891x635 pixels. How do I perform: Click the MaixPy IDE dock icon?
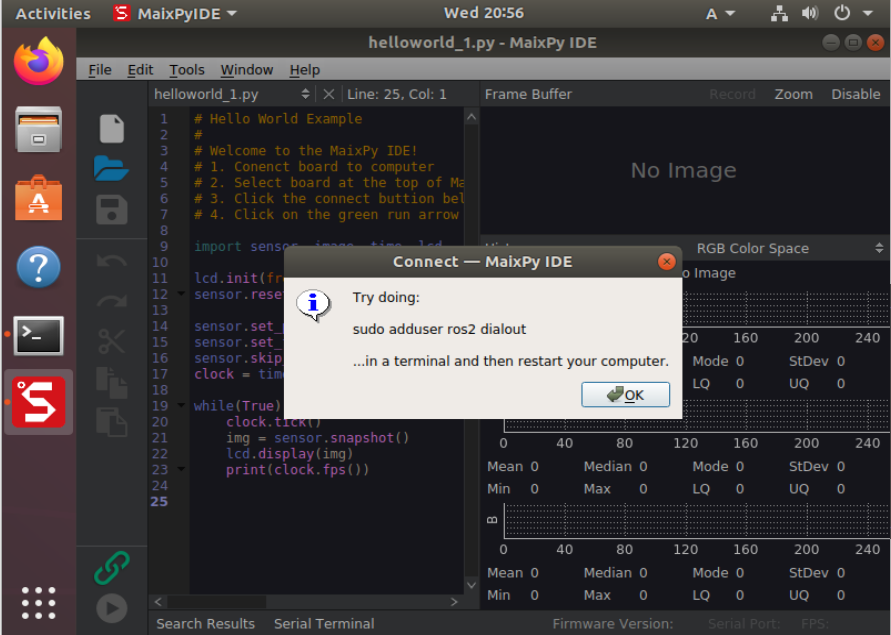click(x=39, y=403)
